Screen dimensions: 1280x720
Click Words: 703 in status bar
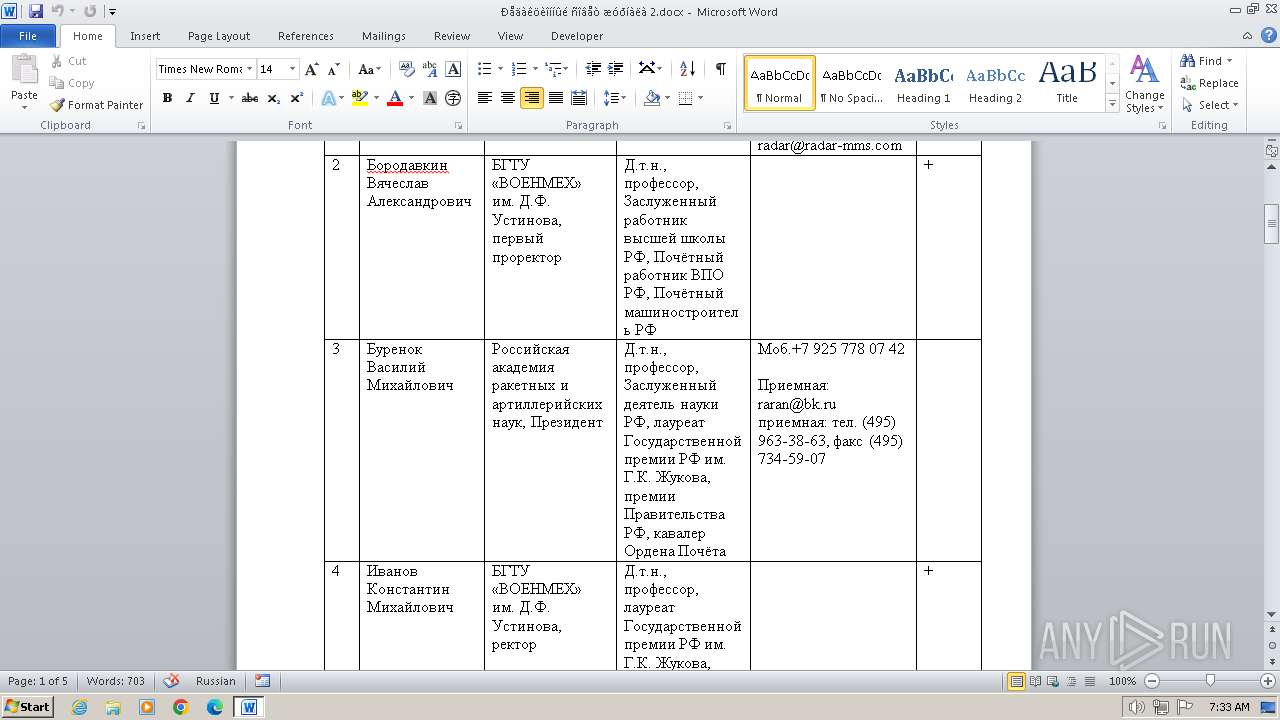pos(116,681)
